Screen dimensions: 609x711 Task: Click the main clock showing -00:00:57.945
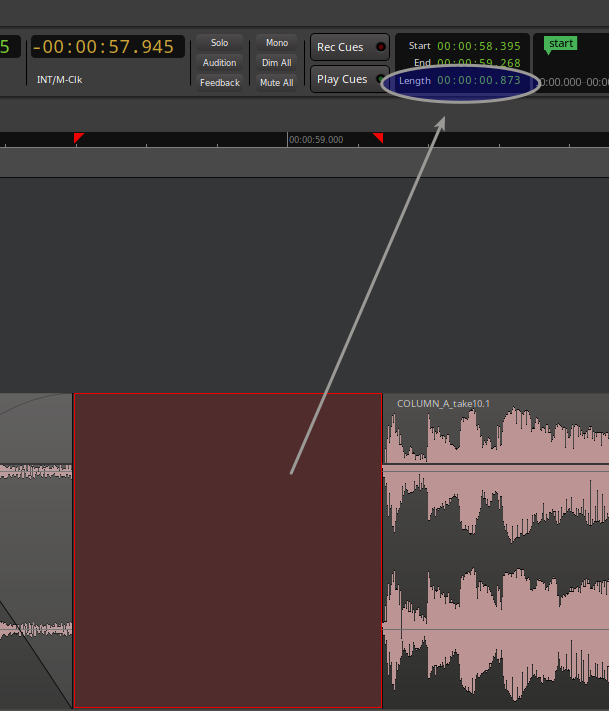click(107, 47)
